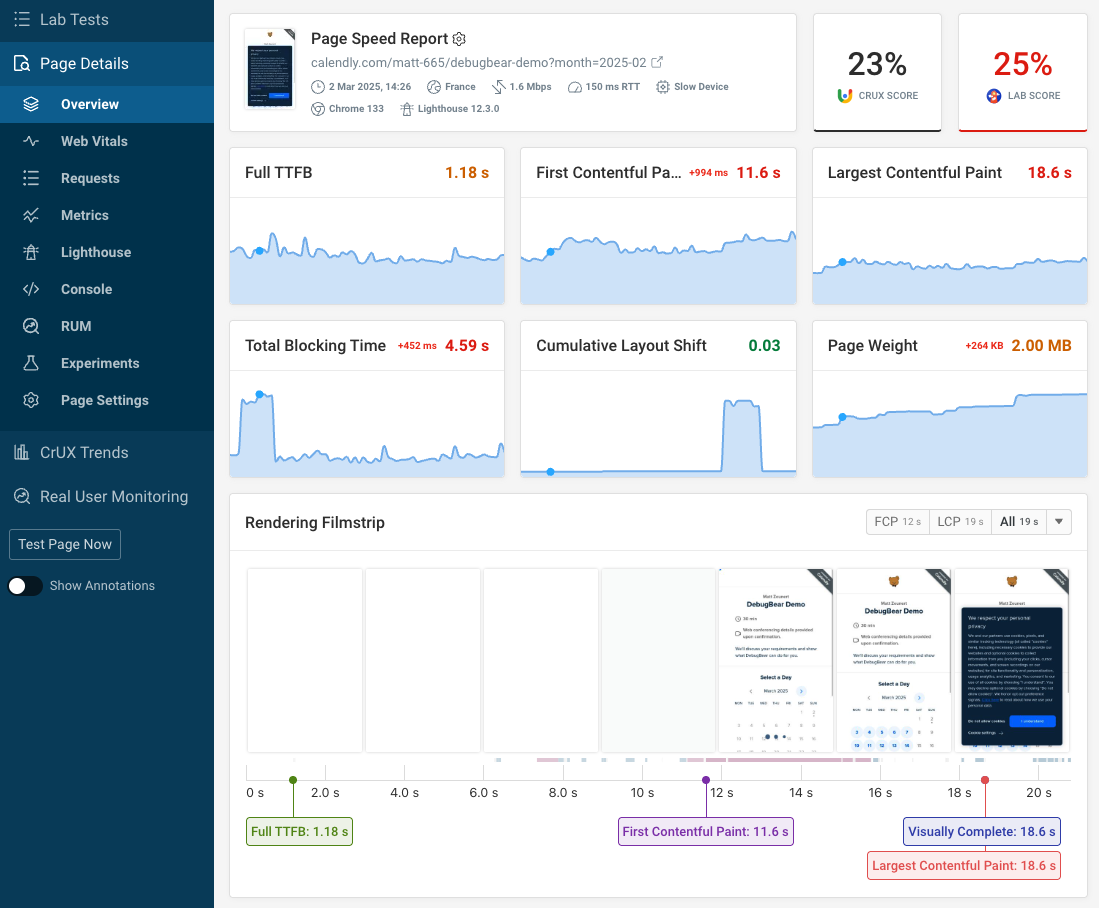Open the Page Speed Report settings gear
The width and height of the screenshot is (1099, 908).
pos(459,39)
